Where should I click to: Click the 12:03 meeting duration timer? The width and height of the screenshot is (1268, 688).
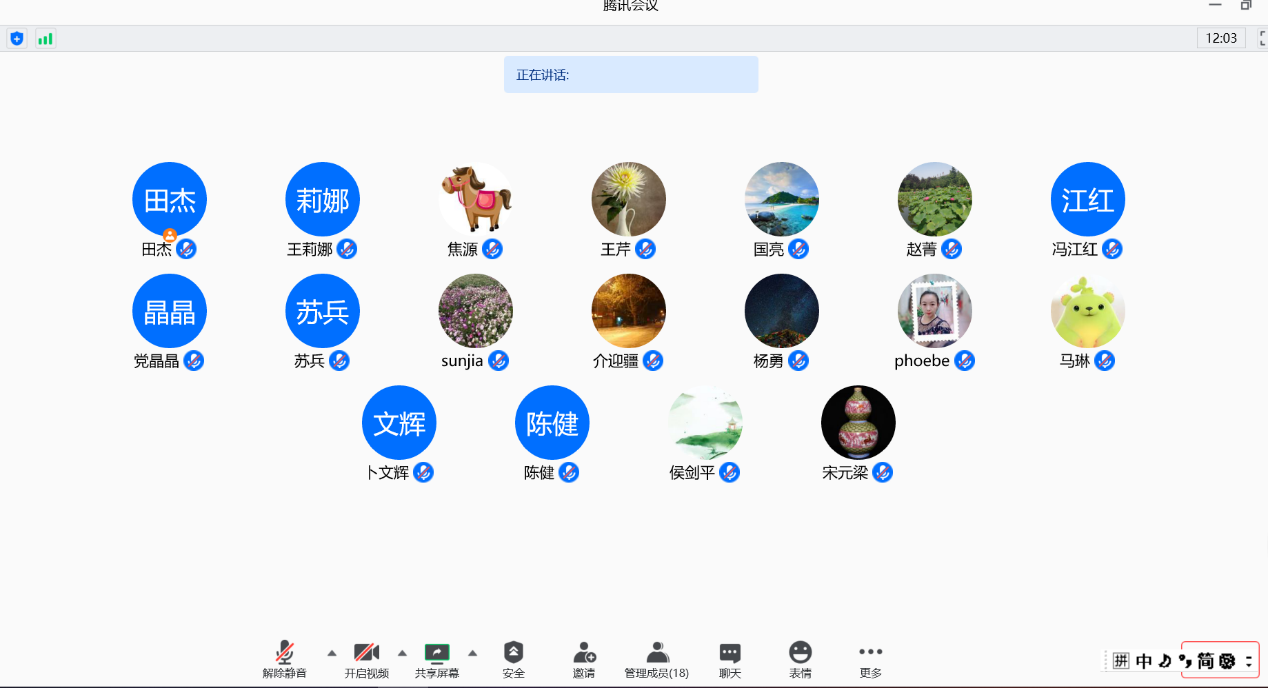point(1221,39)
